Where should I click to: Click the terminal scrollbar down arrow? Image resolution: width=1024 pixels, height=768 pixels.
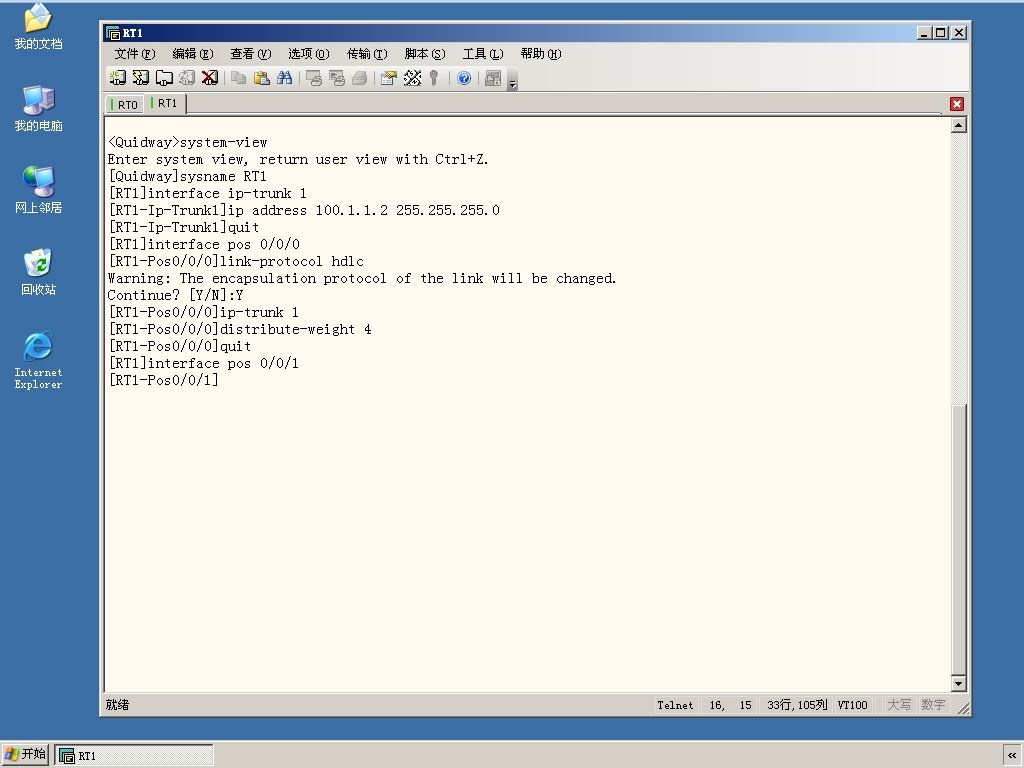(x=958, y=684)
